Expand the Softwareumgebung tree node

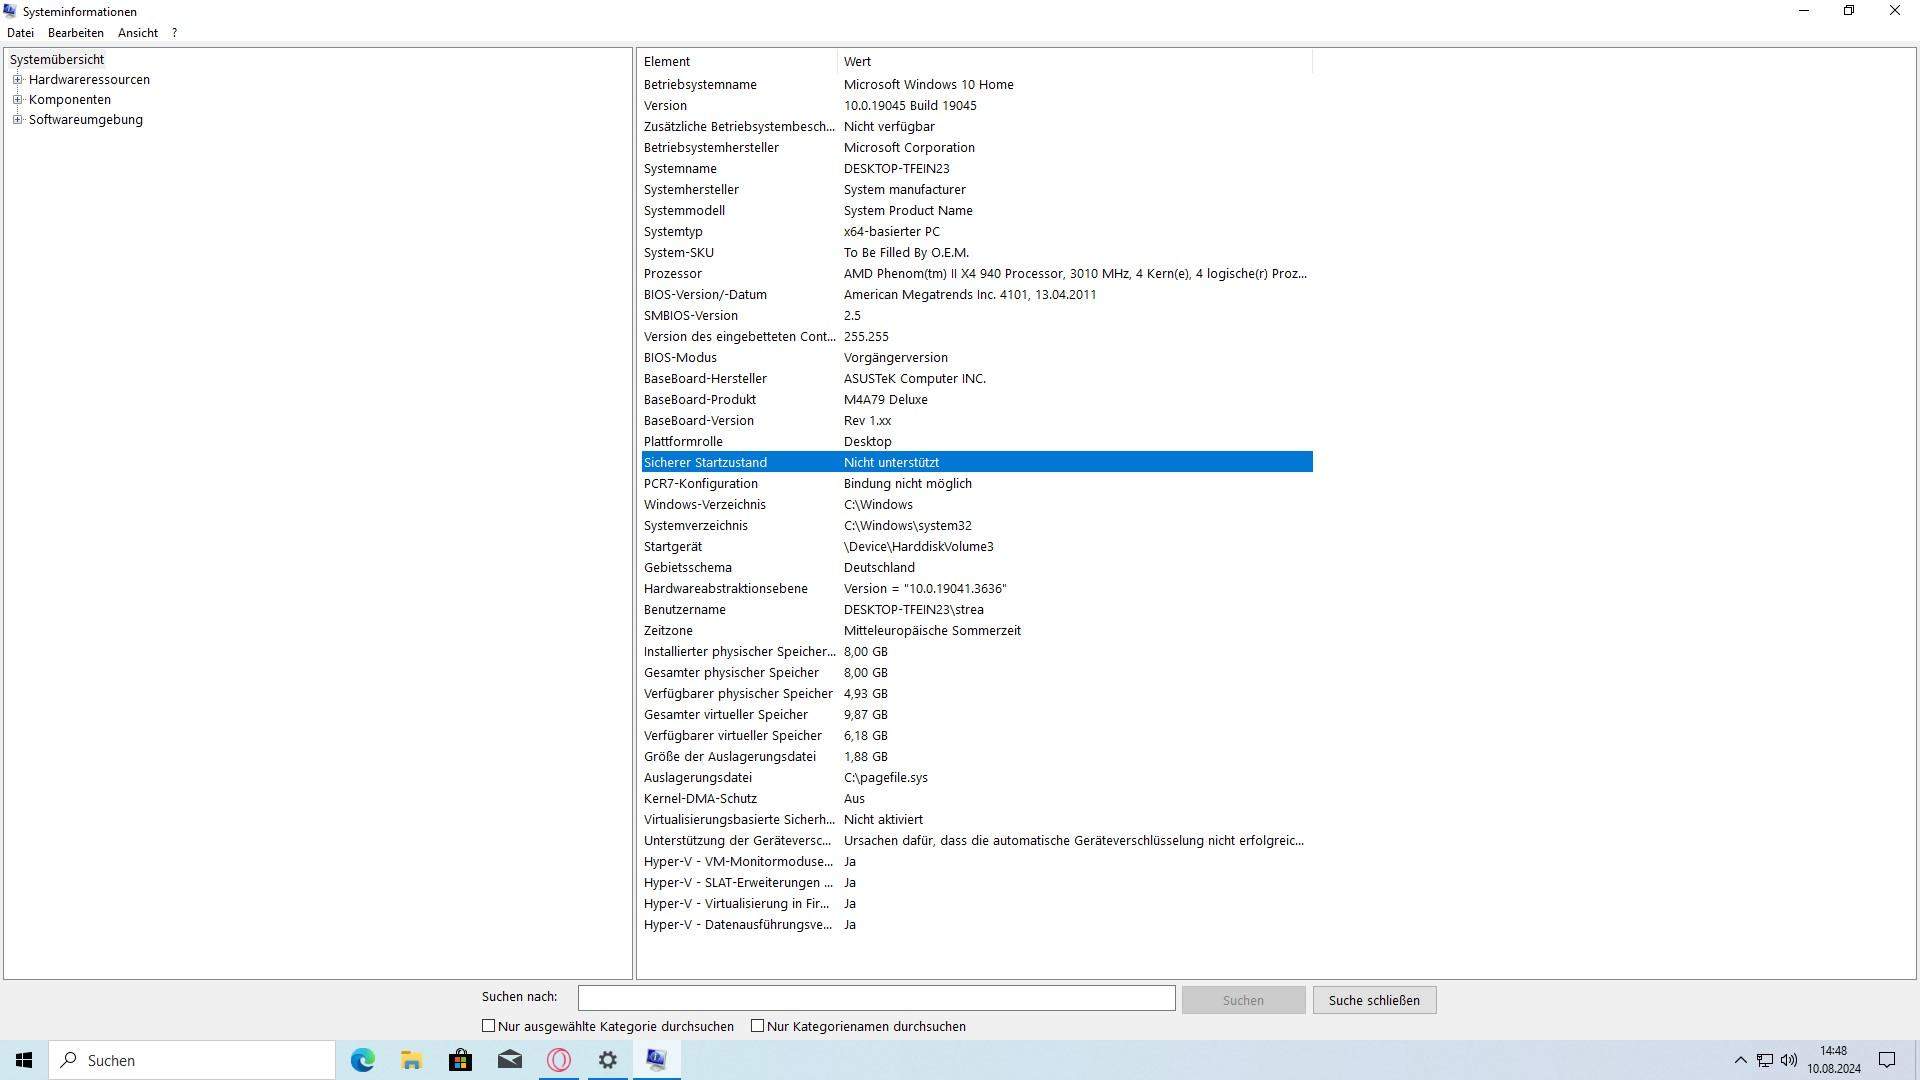(x=17, y=119)
